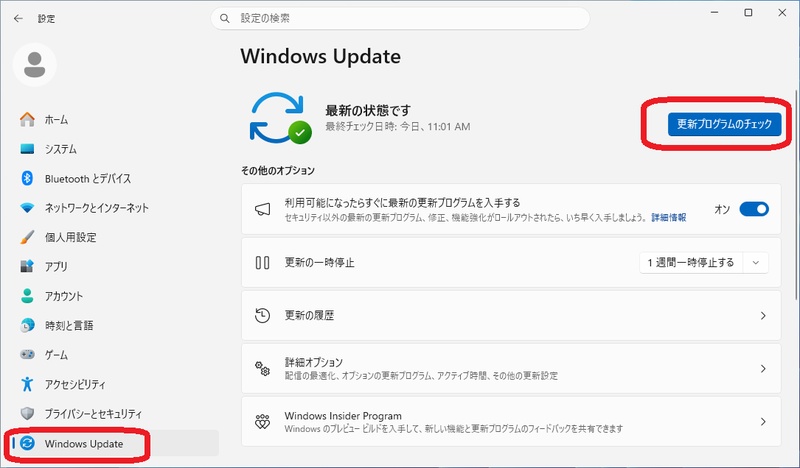Viewport: 800px width, 468px height.
Task: Click 更新プログラムのチェック button
Action: tap(724, 124)
